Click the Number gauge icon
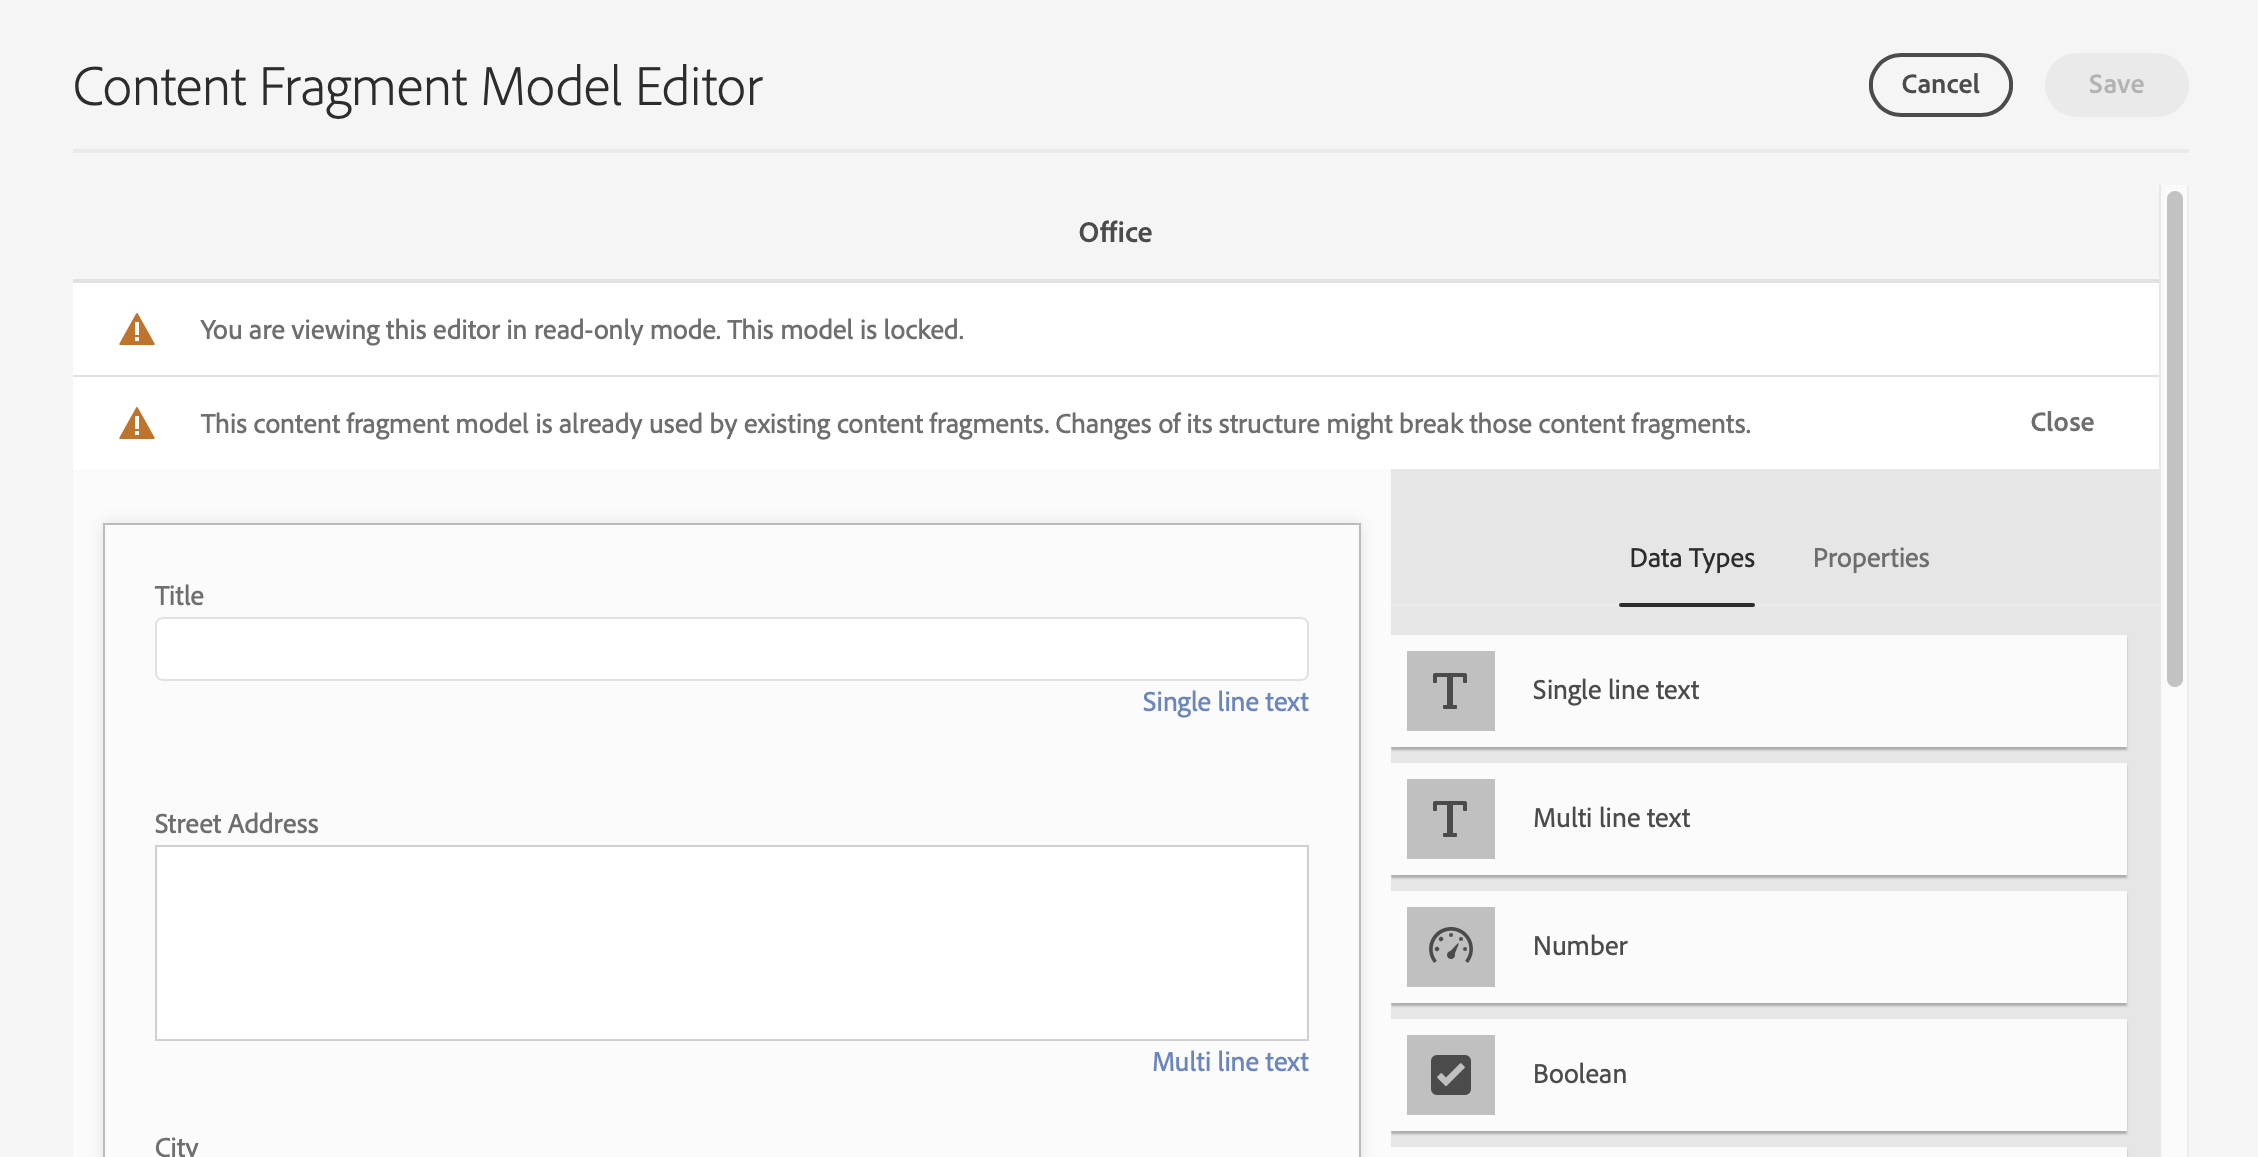Screen dimensions: 2258x1157 [x=1450, y=947]
